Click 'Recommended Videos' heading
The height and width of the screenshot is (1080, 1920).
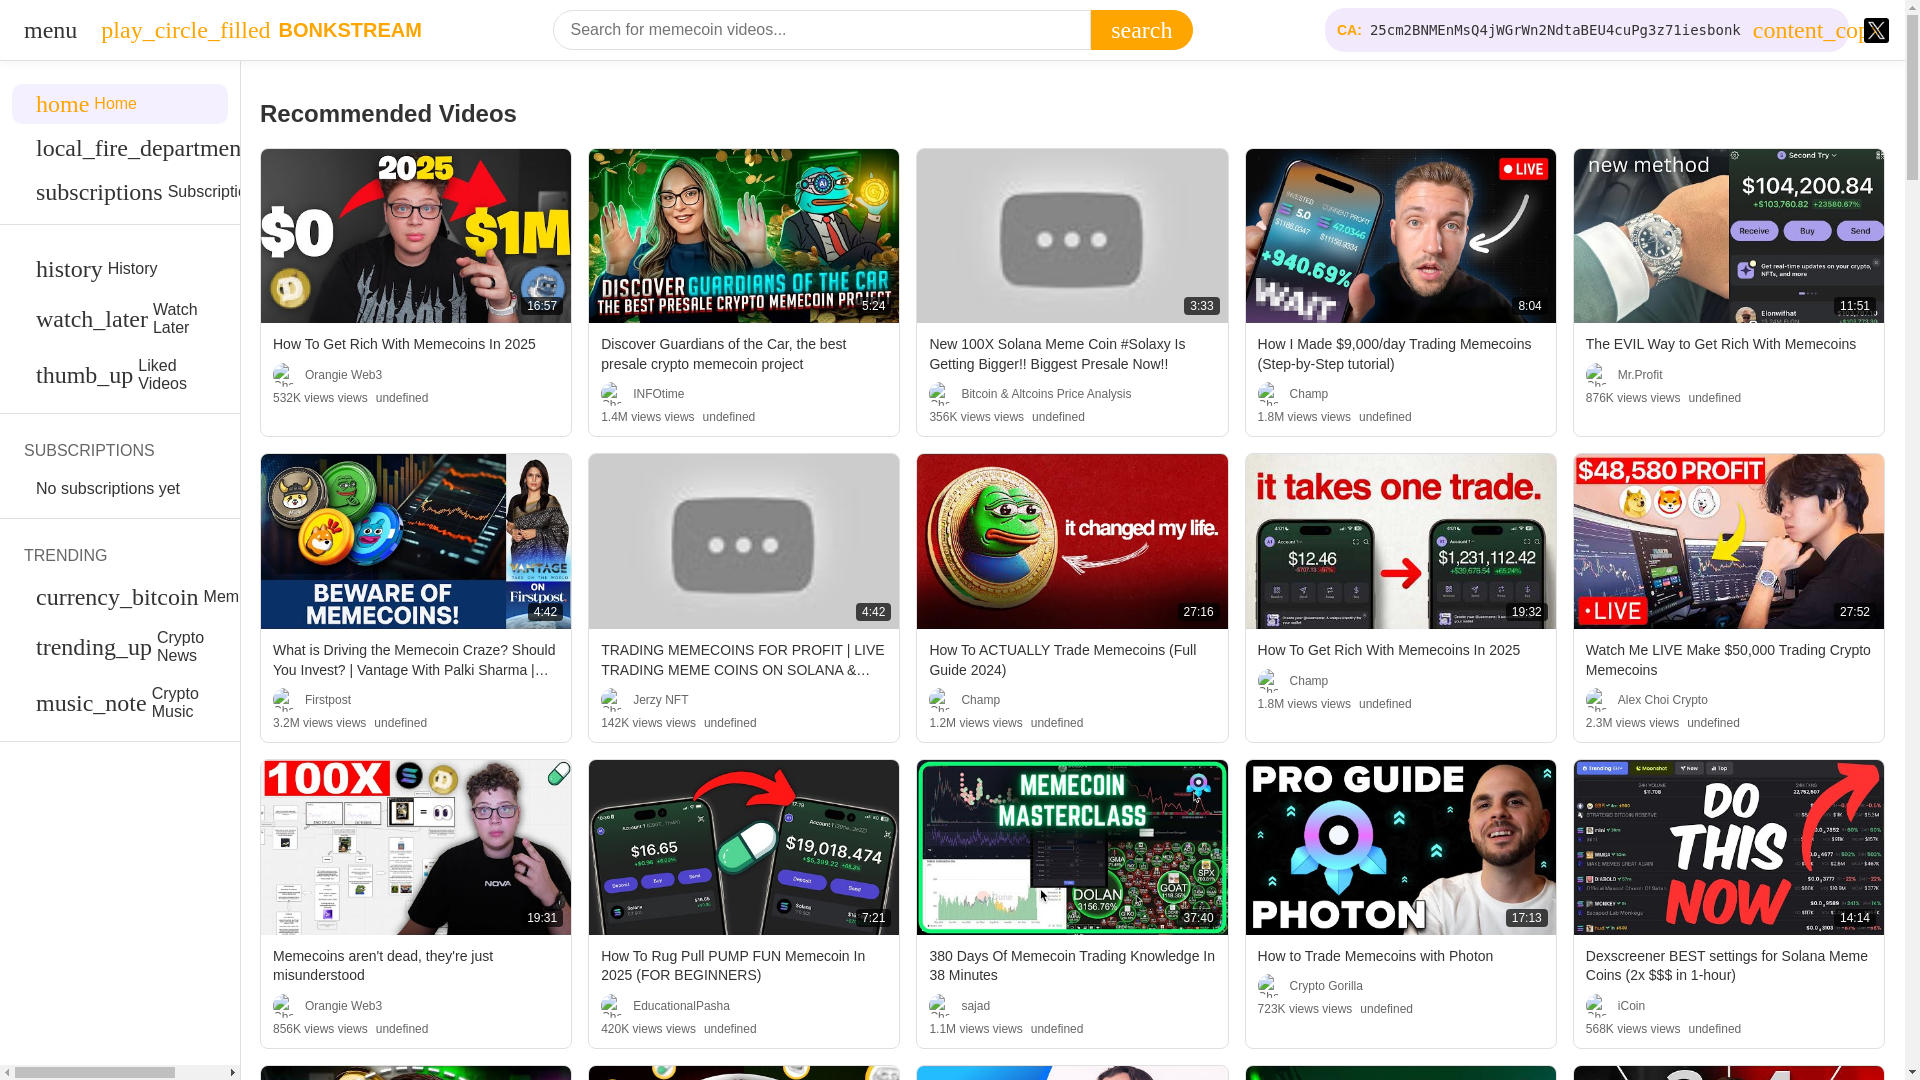(x=388, y=114)
